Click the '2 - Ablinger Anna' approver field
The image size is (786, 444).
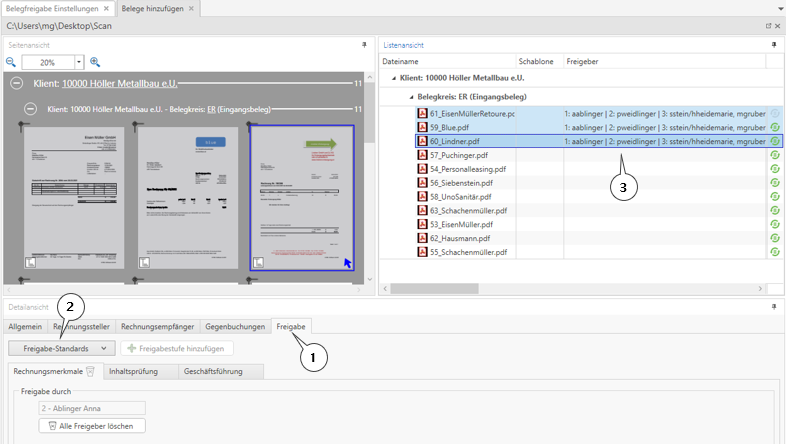tap(92, 408)
